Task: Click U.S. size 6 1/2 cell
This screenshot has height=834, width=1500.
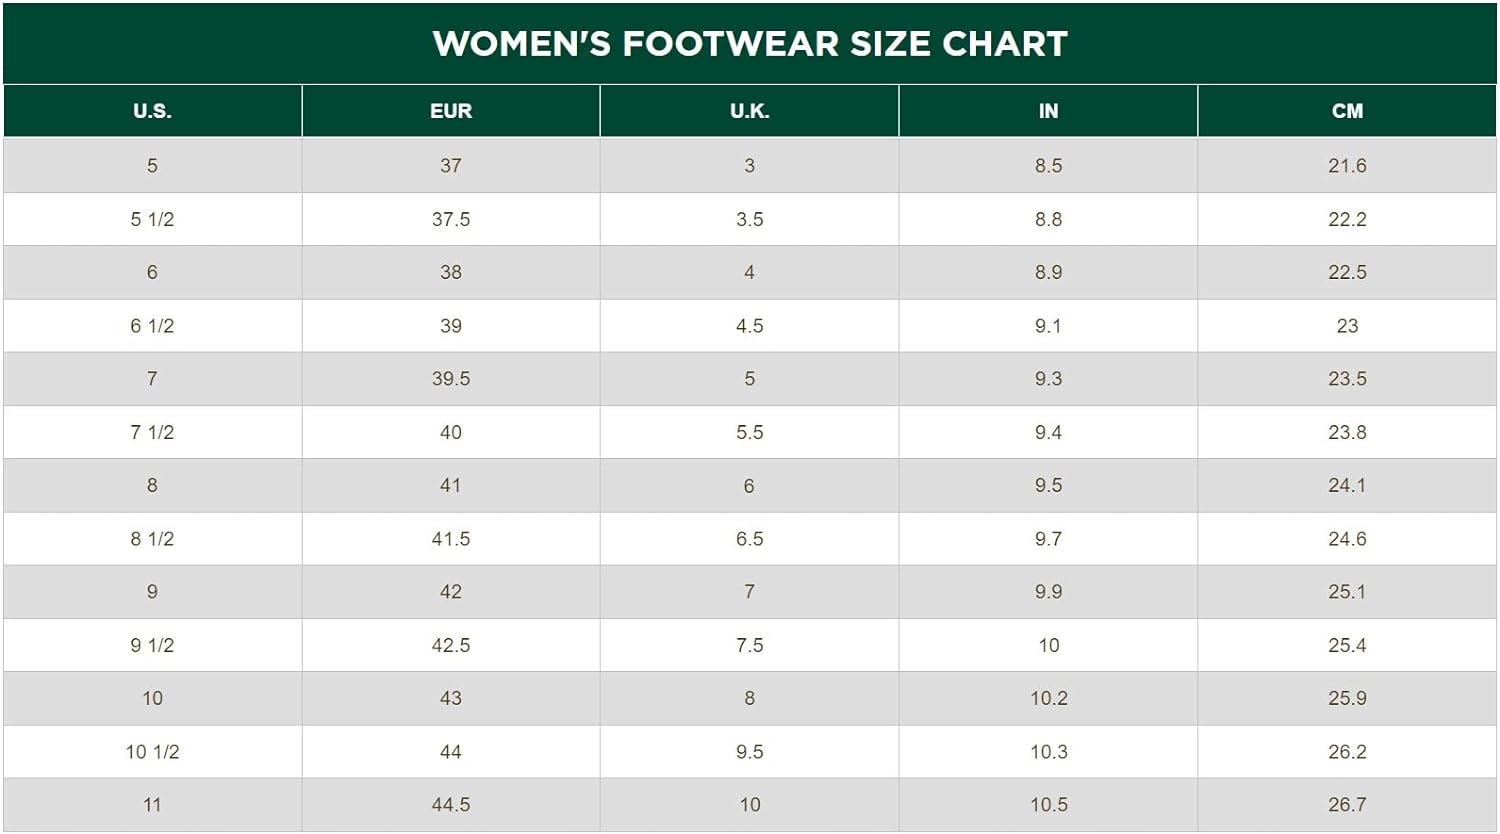Action: [x=152, y=326]
